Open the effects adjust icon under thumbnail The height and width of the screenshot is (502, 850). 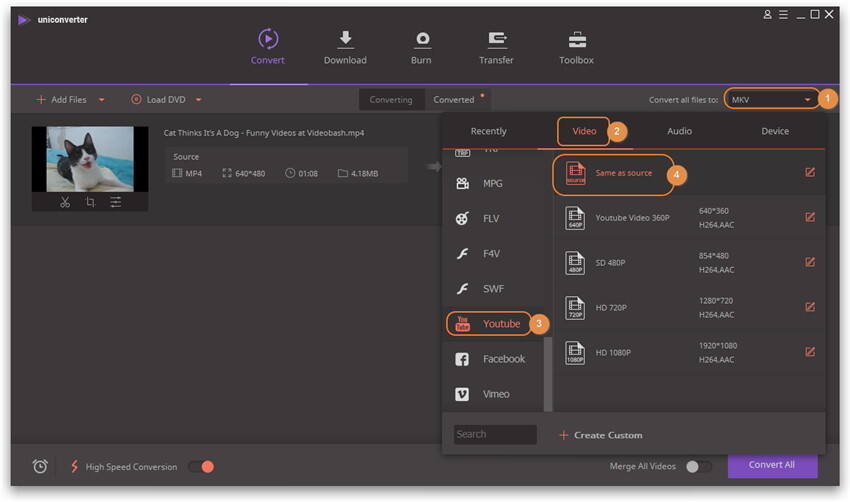point(115,202)
